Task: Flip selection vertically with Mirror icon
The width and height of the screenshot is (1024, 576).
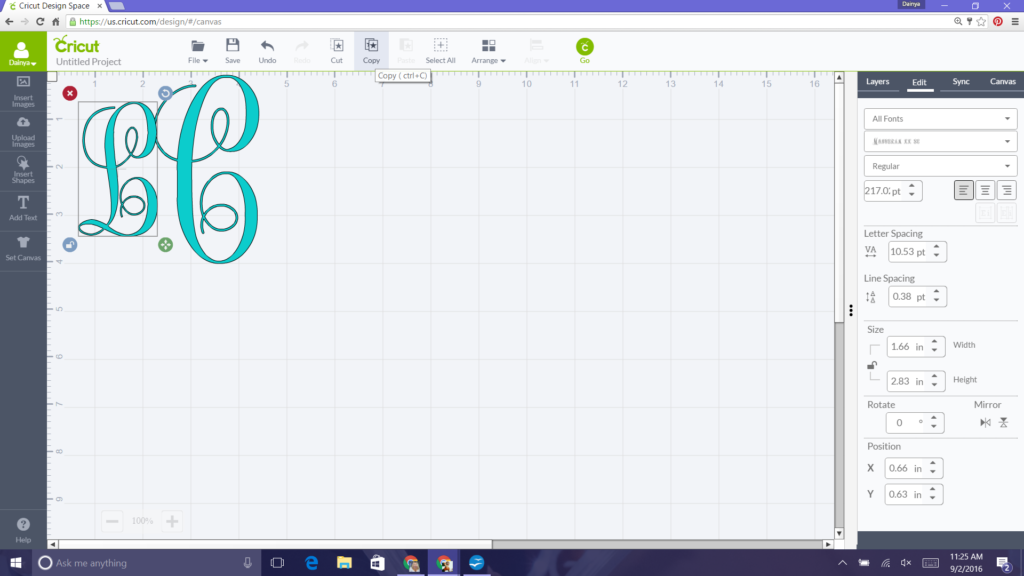Action: pyautogui.click(x=1004, y=423)
